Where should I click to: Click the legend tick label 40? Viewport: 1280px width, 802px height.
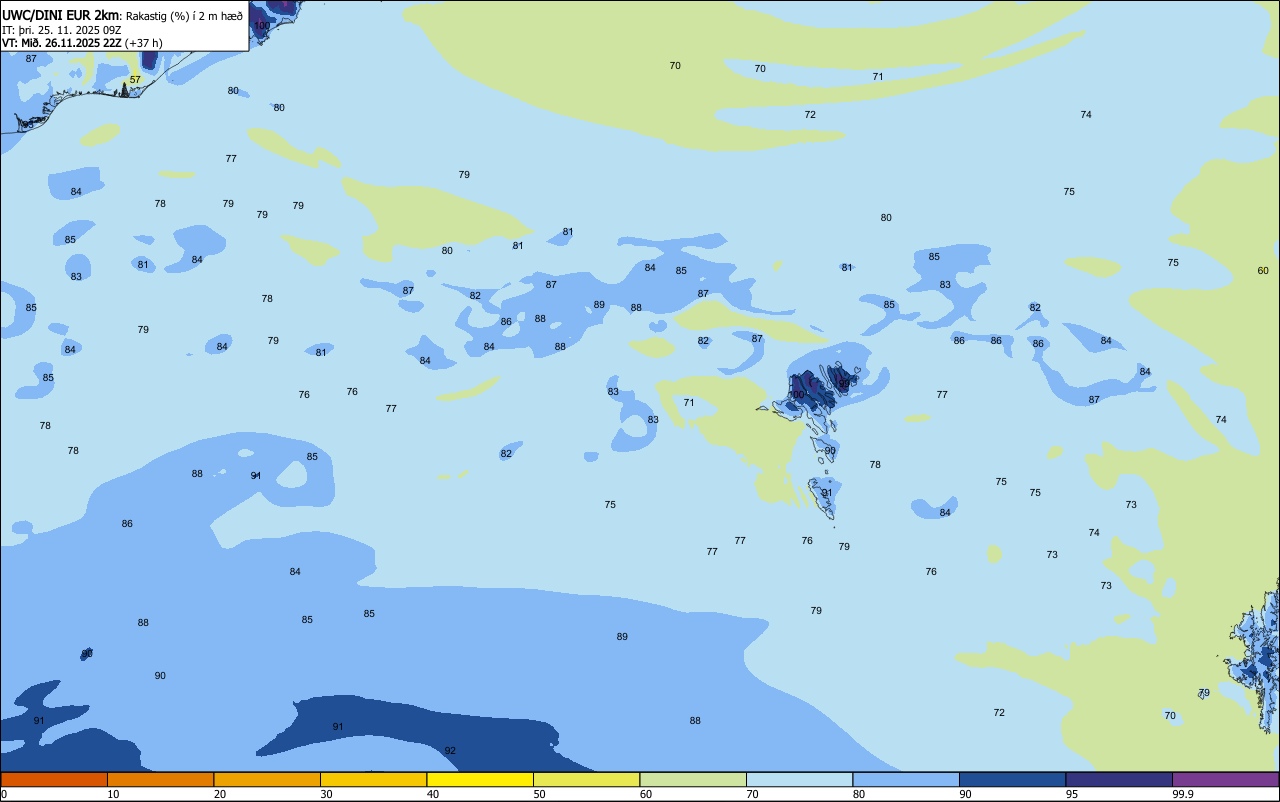pyautogui.click(x=433, y=794)
